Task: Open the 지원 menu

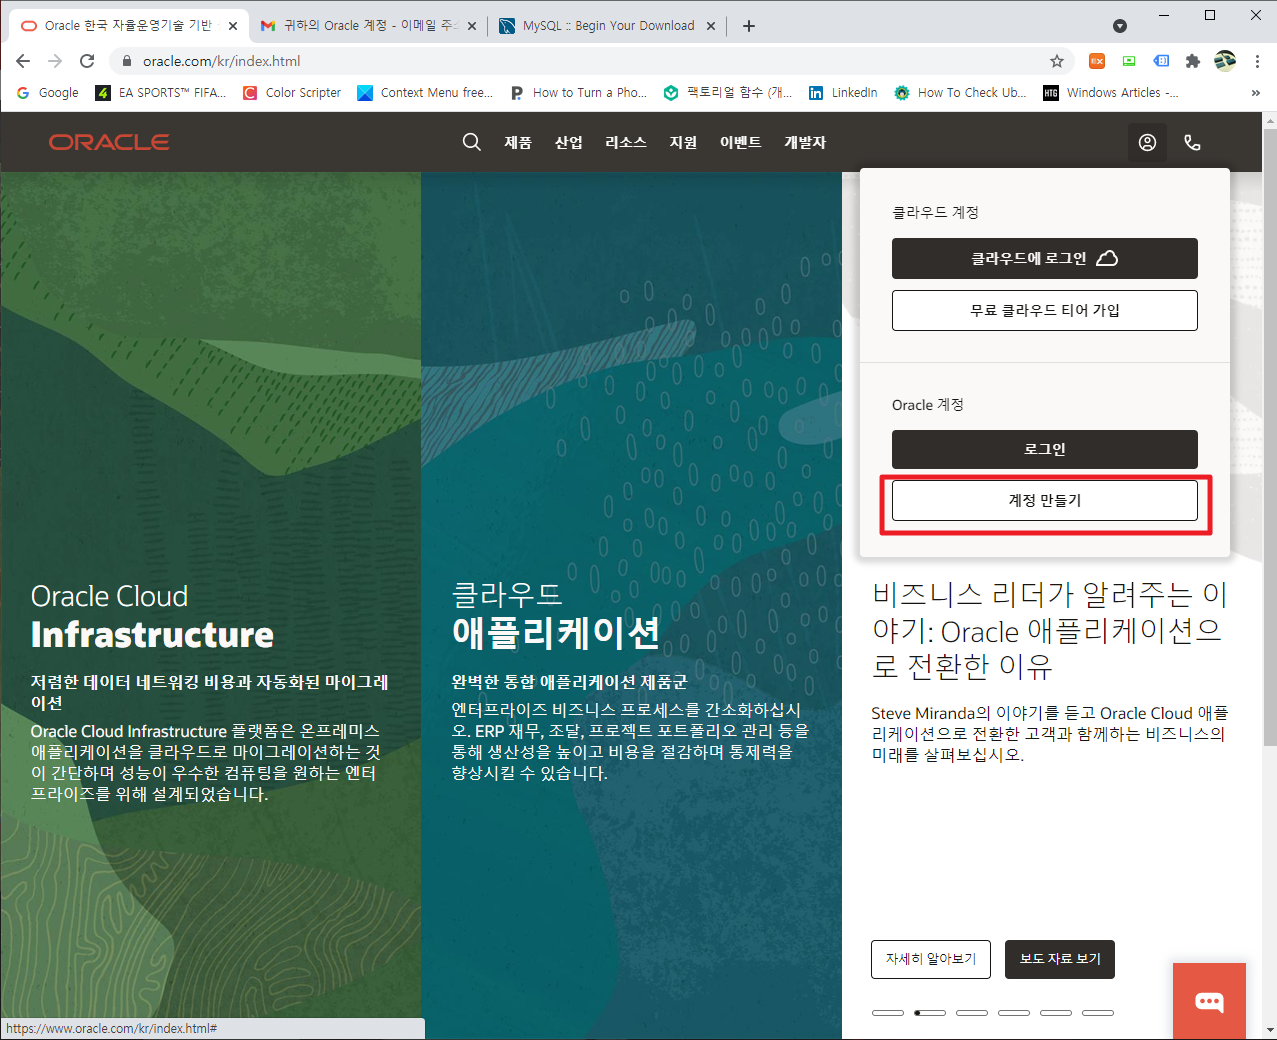Action: [683, 142]
